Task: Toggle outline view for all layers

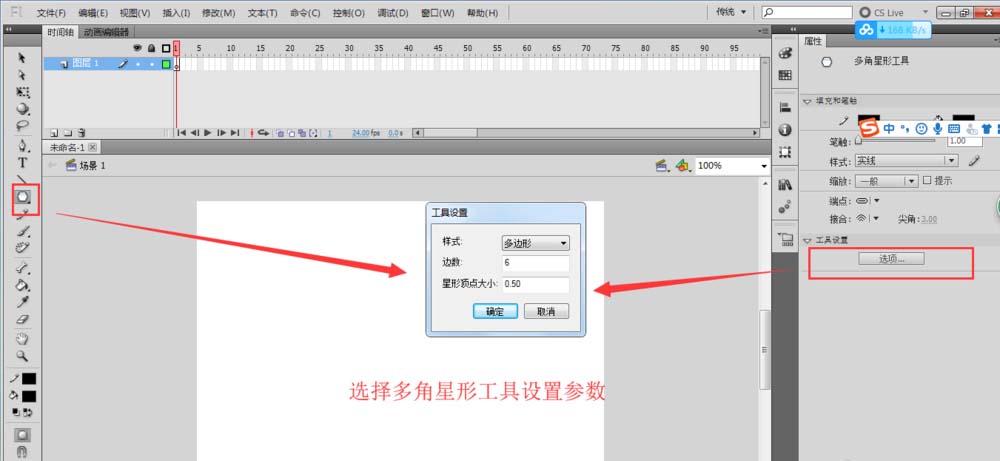Action: [x=166, y=48]
